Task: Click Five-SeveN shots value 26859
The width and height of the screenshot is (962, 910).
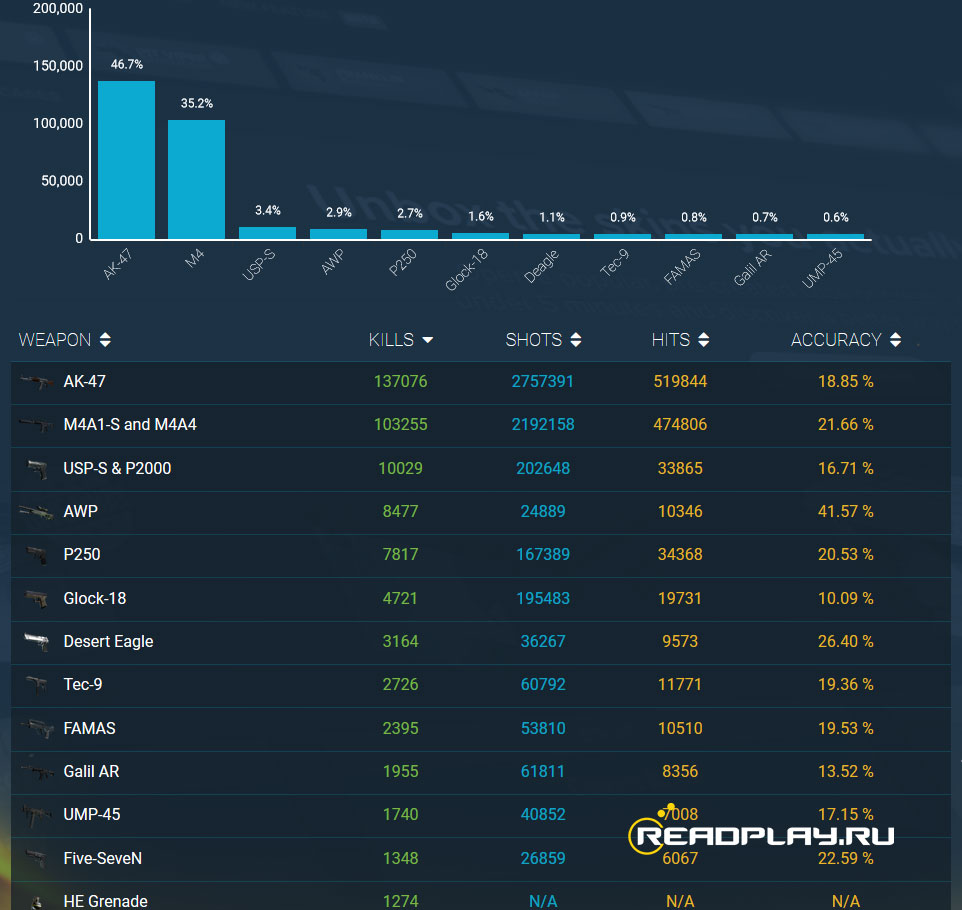Action: click(x=543, y=858)
